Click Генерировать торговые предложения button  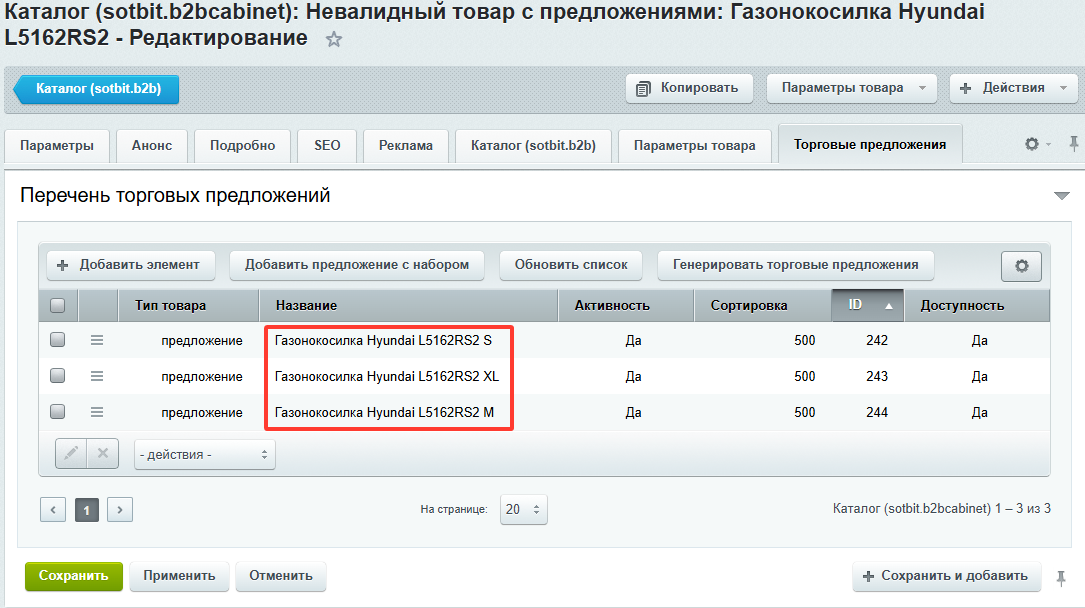click(796, 265)
